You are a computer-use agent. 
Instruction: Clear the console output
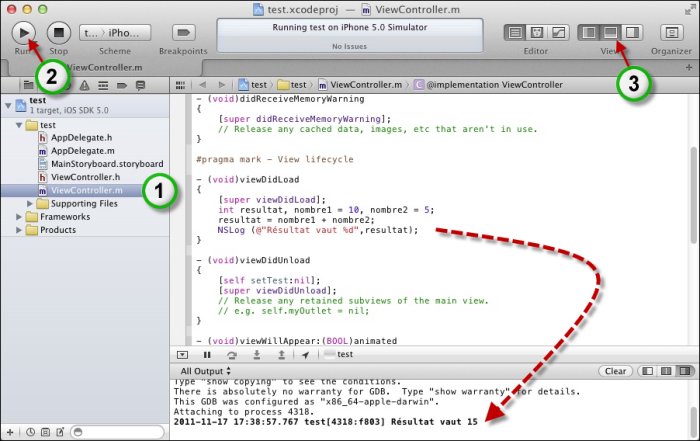coord(614,371)
